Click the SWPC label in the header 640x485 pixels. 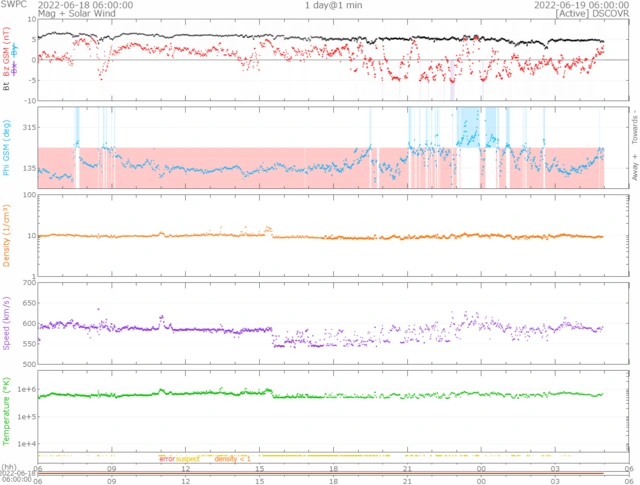13,4
